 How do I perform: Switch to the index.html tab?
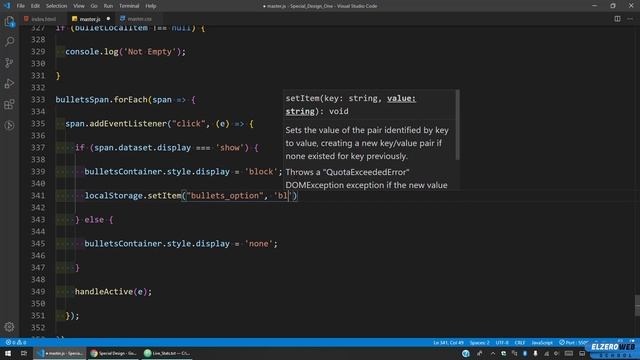coord(43,19)
